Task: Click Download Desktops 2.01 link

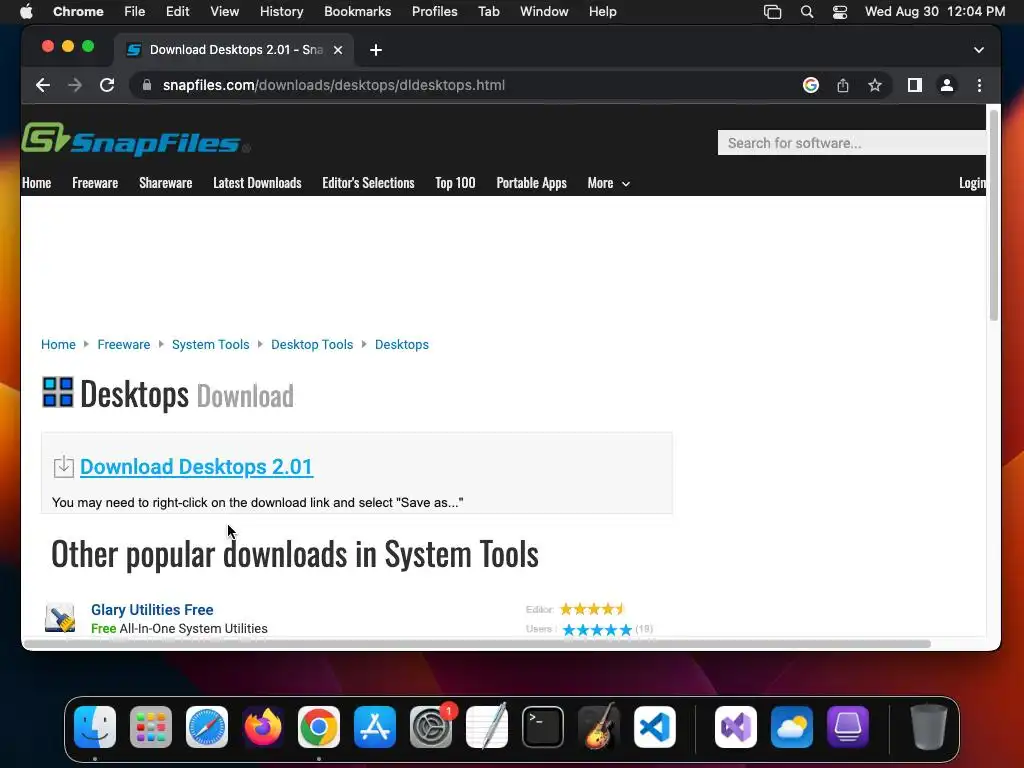Action: click(x=197, y=467)
